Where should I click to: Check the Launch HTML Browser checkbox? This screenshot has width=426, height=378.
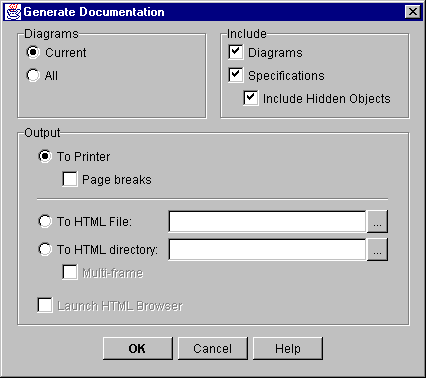pos(45,305)
